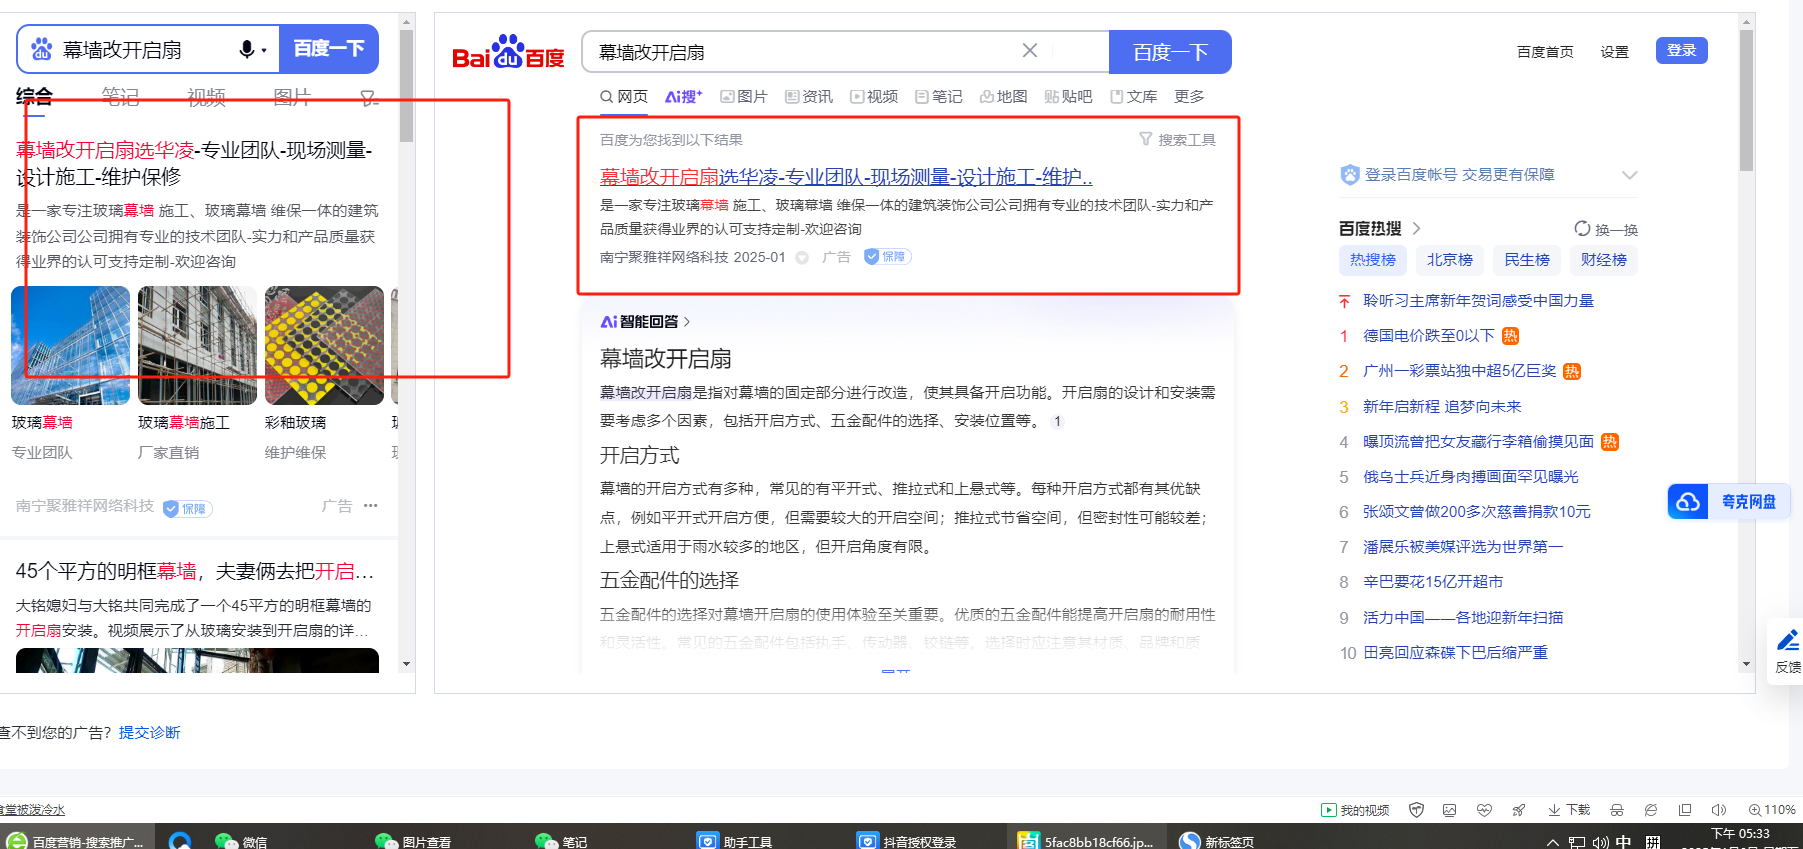Click the 110% zoom control in the status bar
This screenshot has width=1803, height=849.
pos(1772,810)
